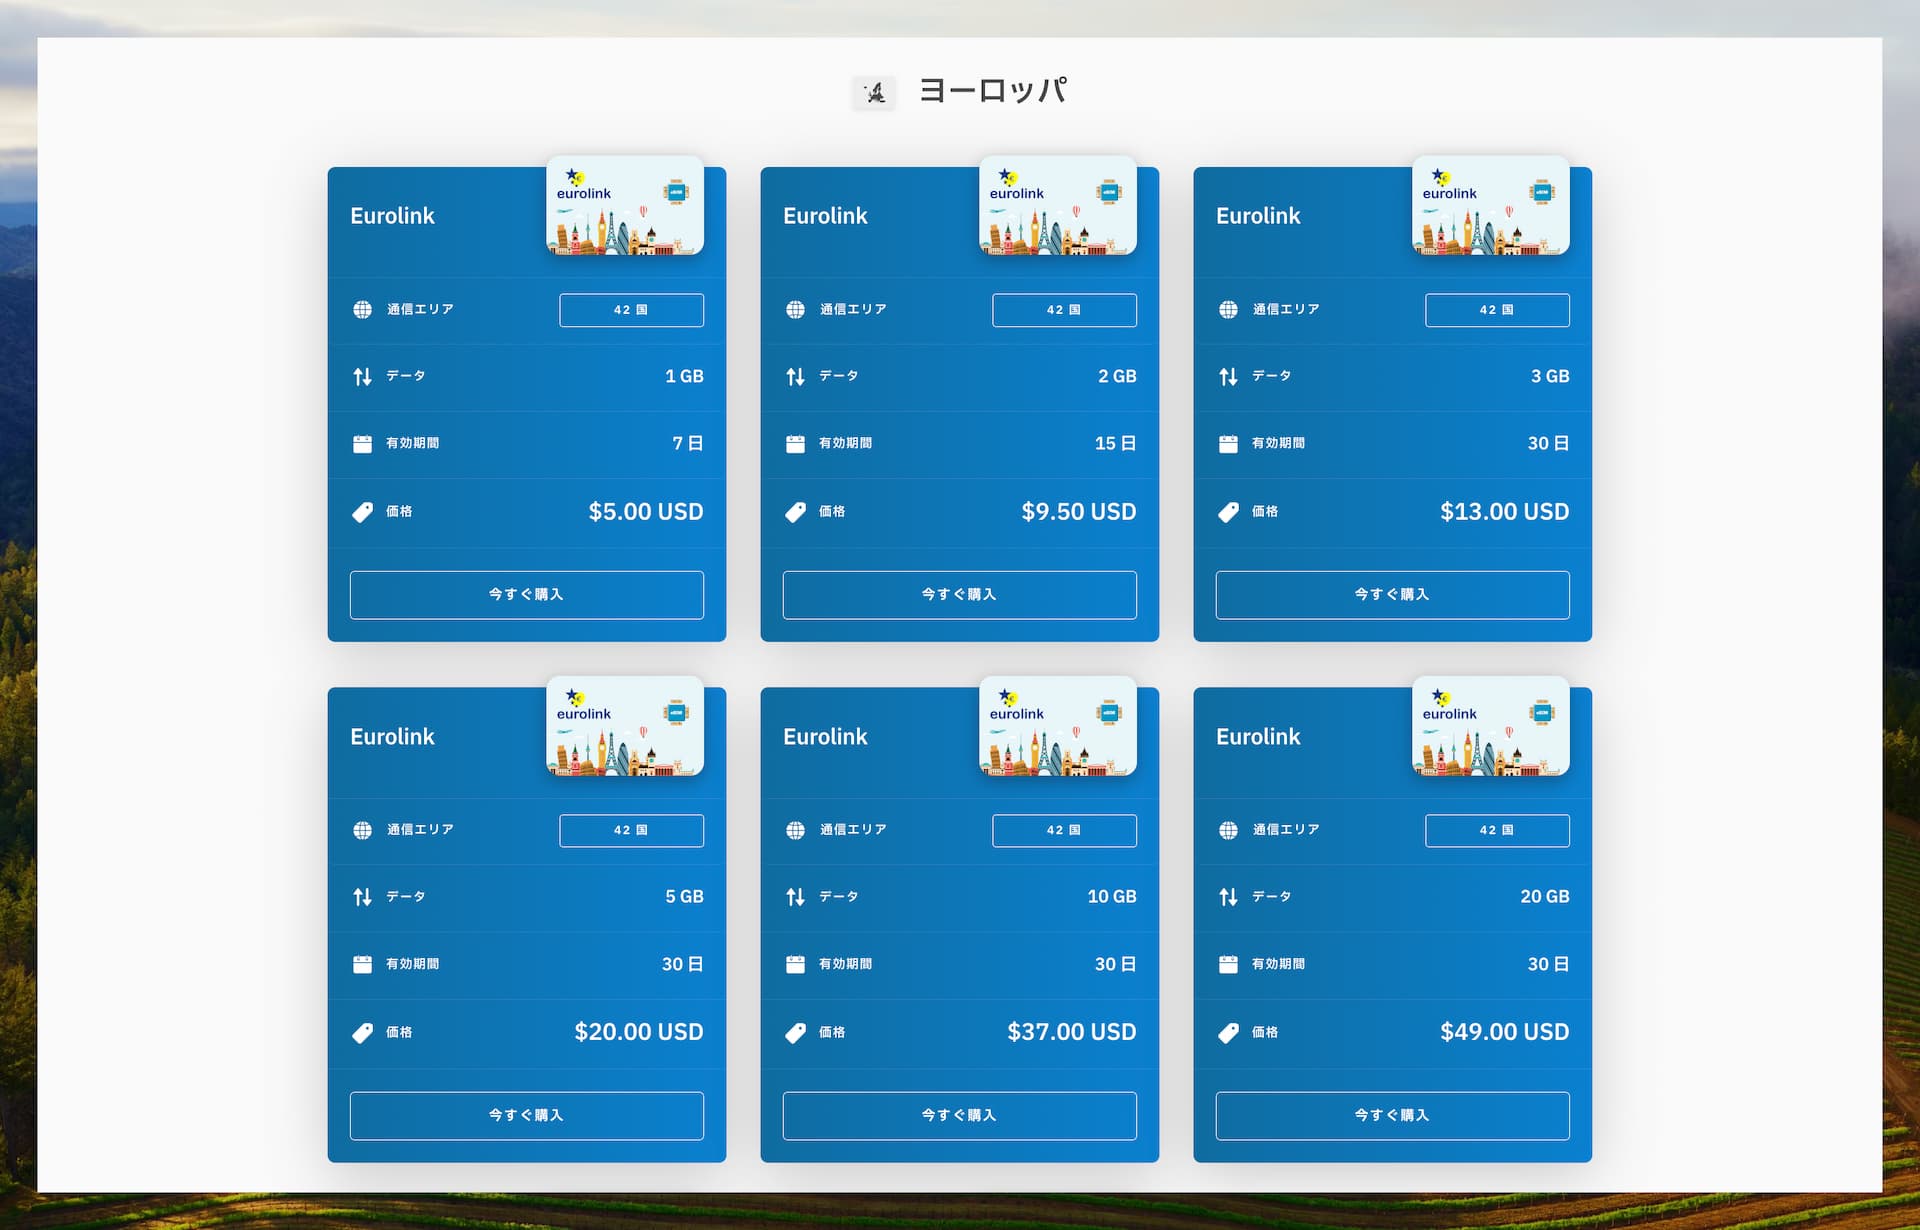This screenshot has height=1230, width=1920.
Task: Click the eurolink card image on the 5 GB plan
Action: pos(625,726)
